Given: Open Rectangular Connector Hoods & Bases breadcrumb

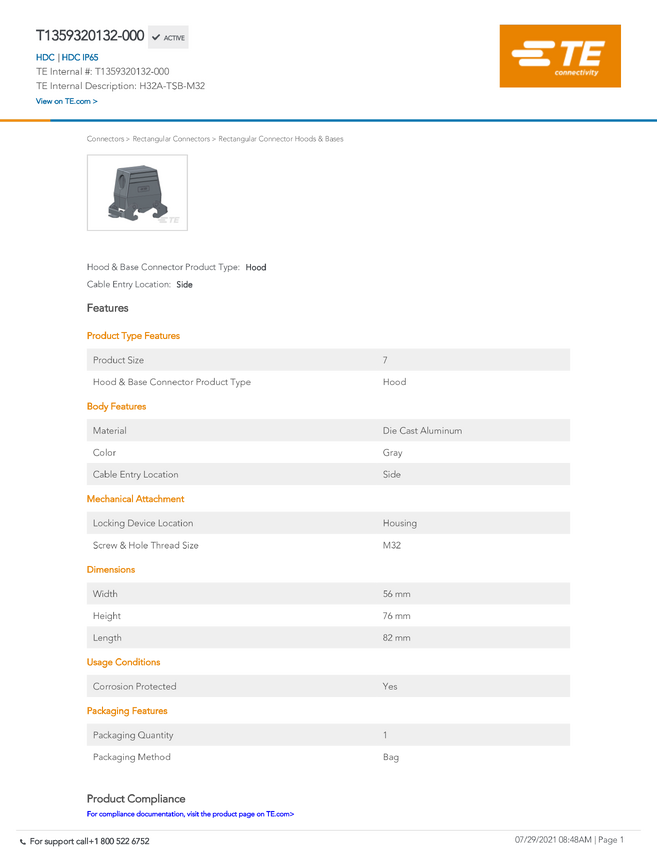Looking at the screenshot, I should pos(281,139).
